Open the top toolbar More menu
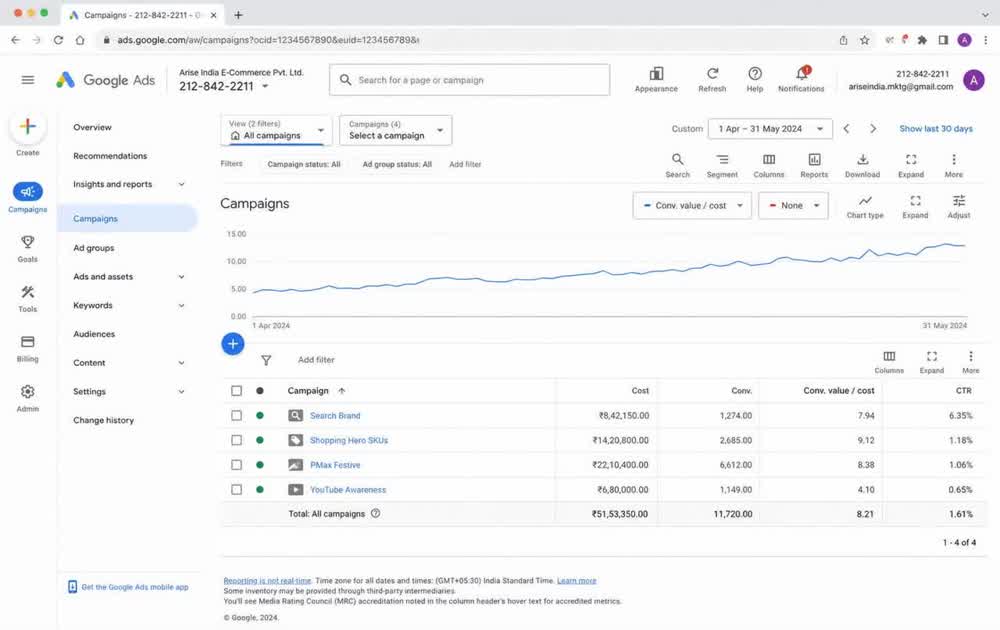 coord(953,159)
